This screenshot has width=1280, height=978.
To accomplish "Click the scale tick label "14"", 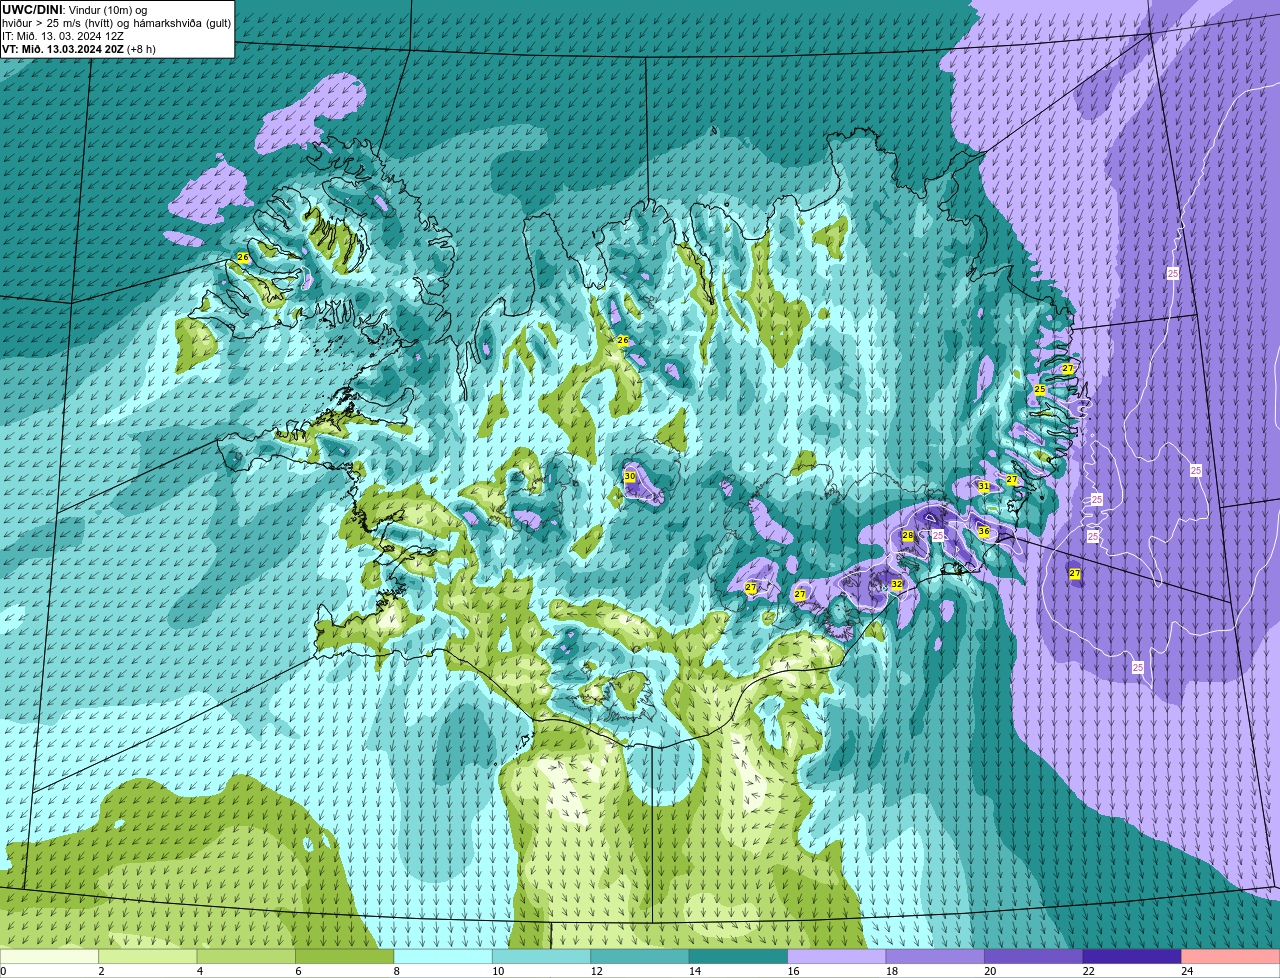I will click(695, 971).
